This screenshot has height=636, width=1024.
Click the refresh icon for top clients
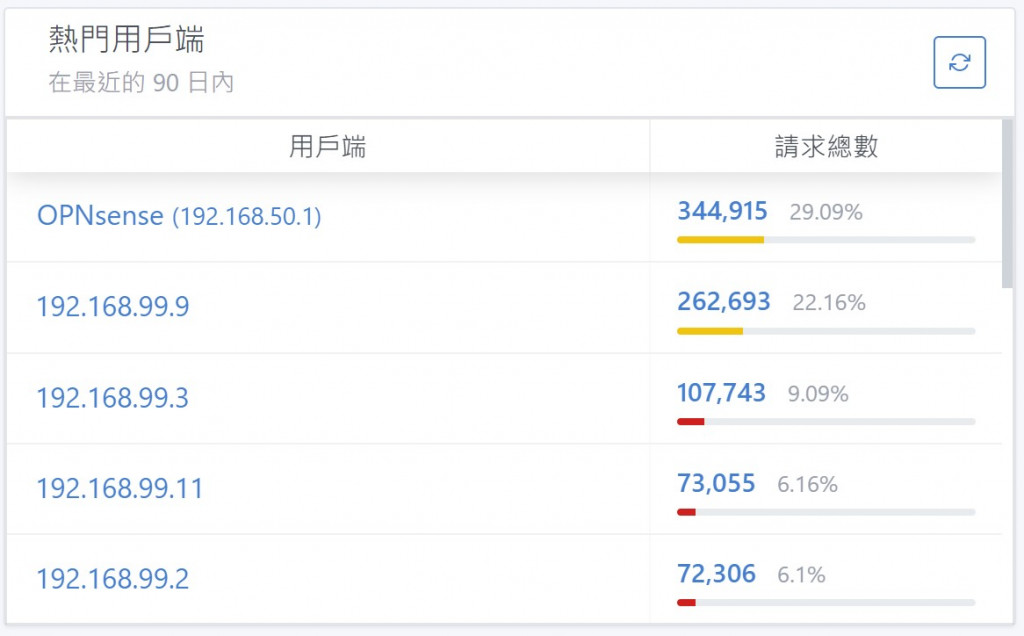pyautogui.click(x=959, y=63)
